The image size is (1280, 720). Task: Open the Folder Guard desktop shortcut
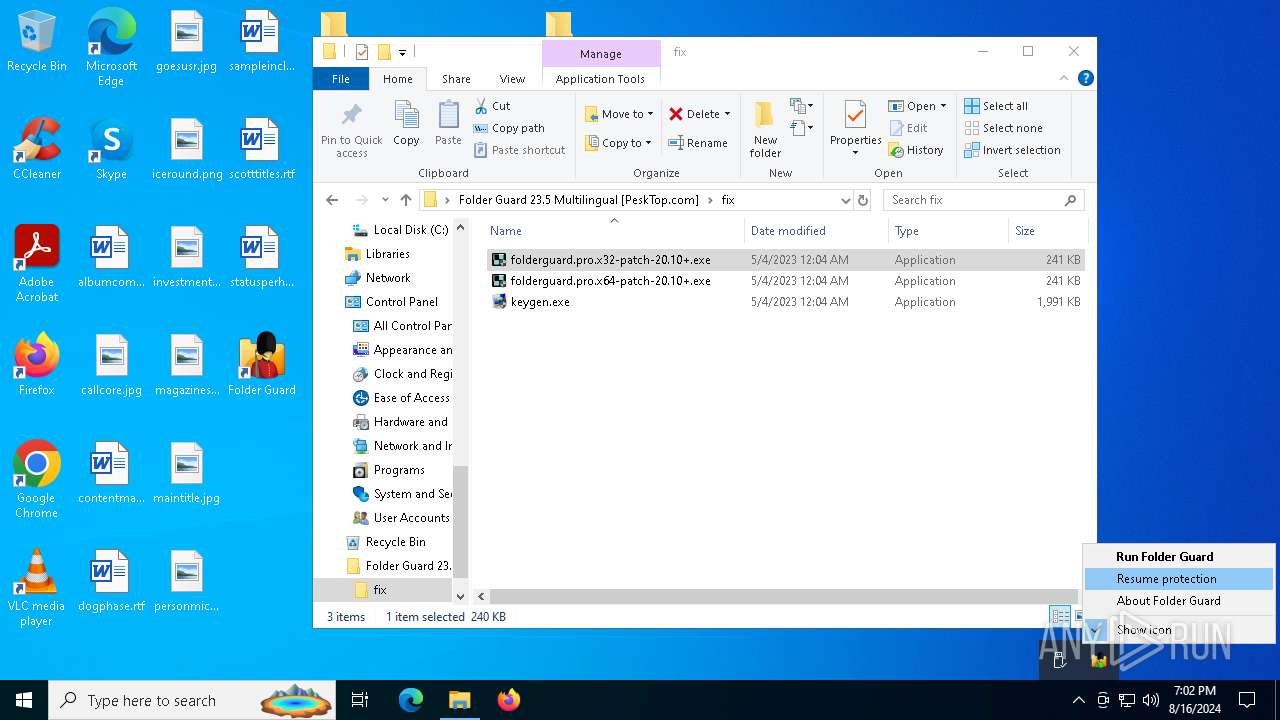[262, 363]
